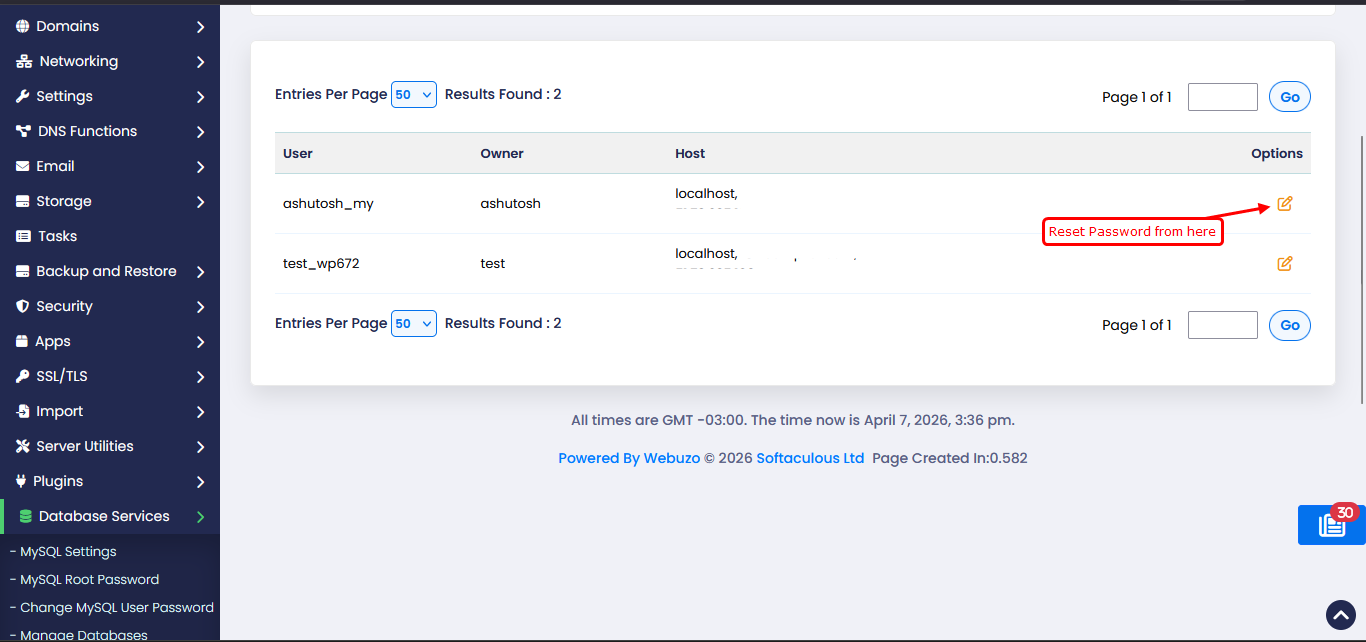1366x642 pixels.
Task: Click the scroll-to-top arrow icon
Action: [1340, 615]
